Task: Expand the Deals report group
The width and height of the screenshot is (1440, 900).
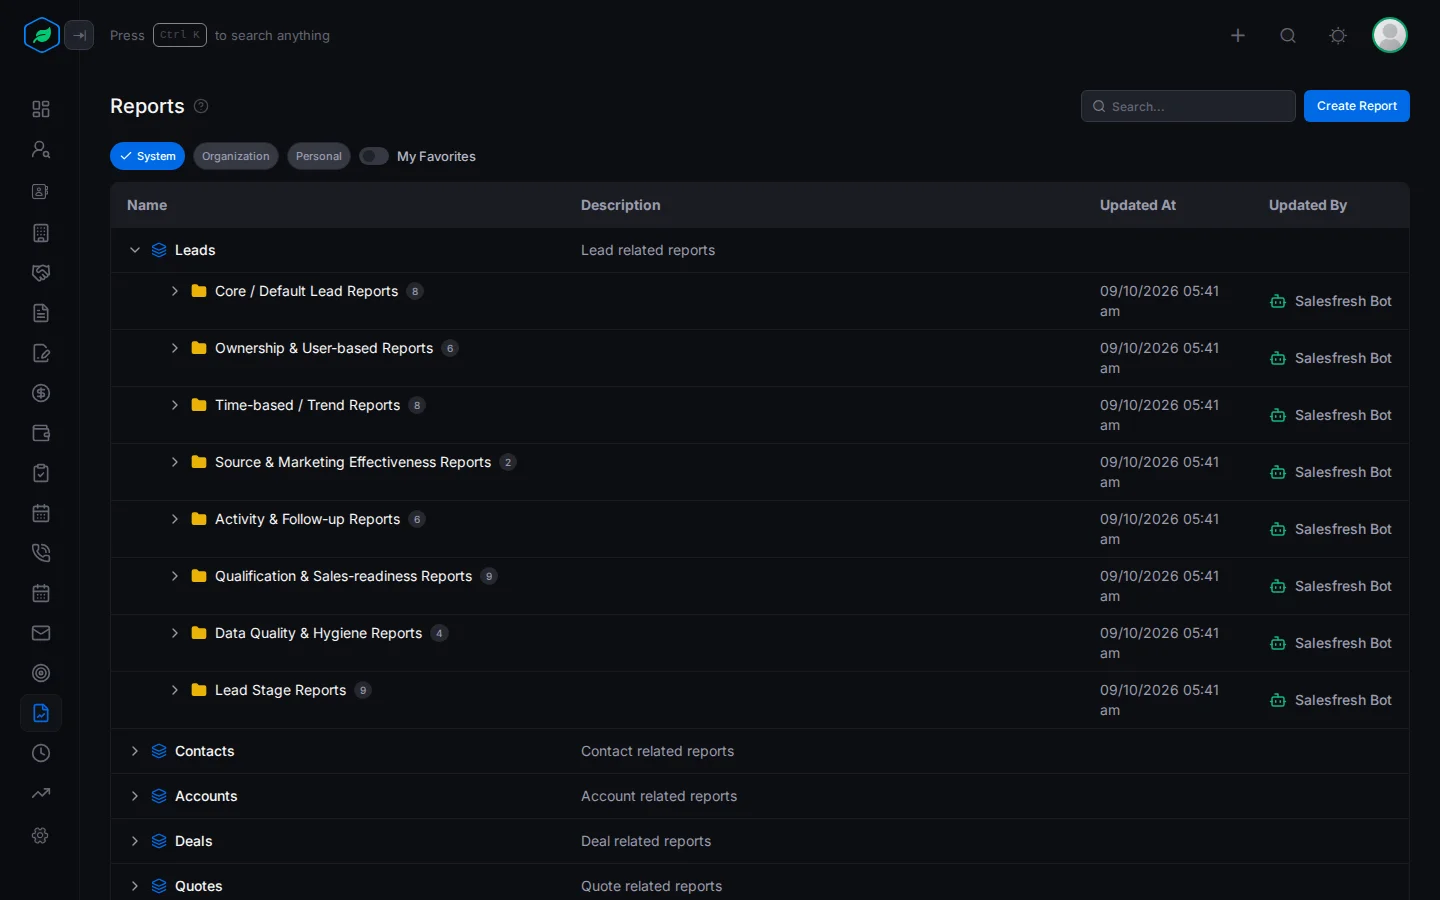Action: point(135,841)
